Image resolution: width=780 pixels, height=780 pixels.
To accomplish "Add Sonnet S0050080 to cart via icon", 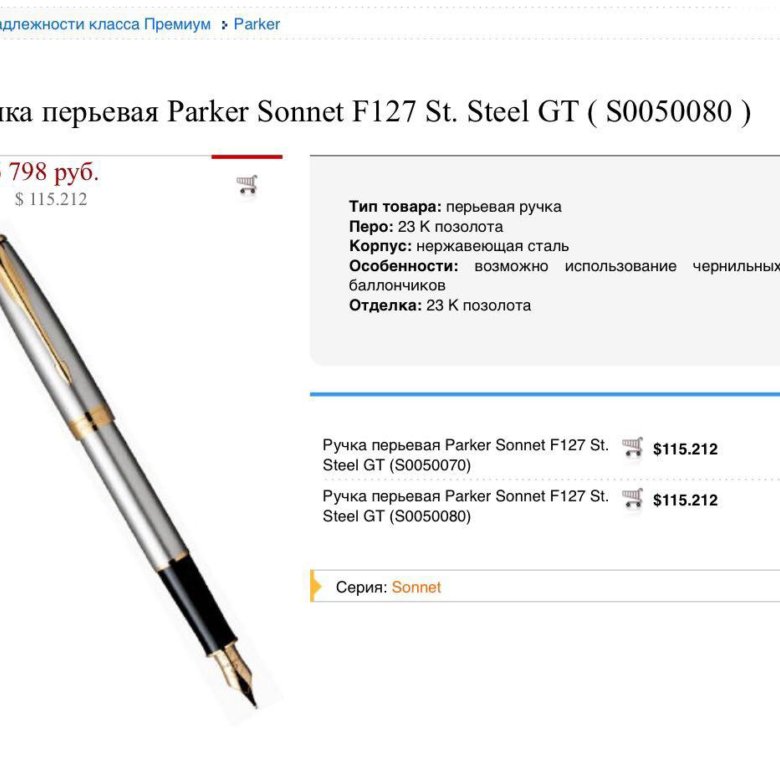I will pos(632,498).
